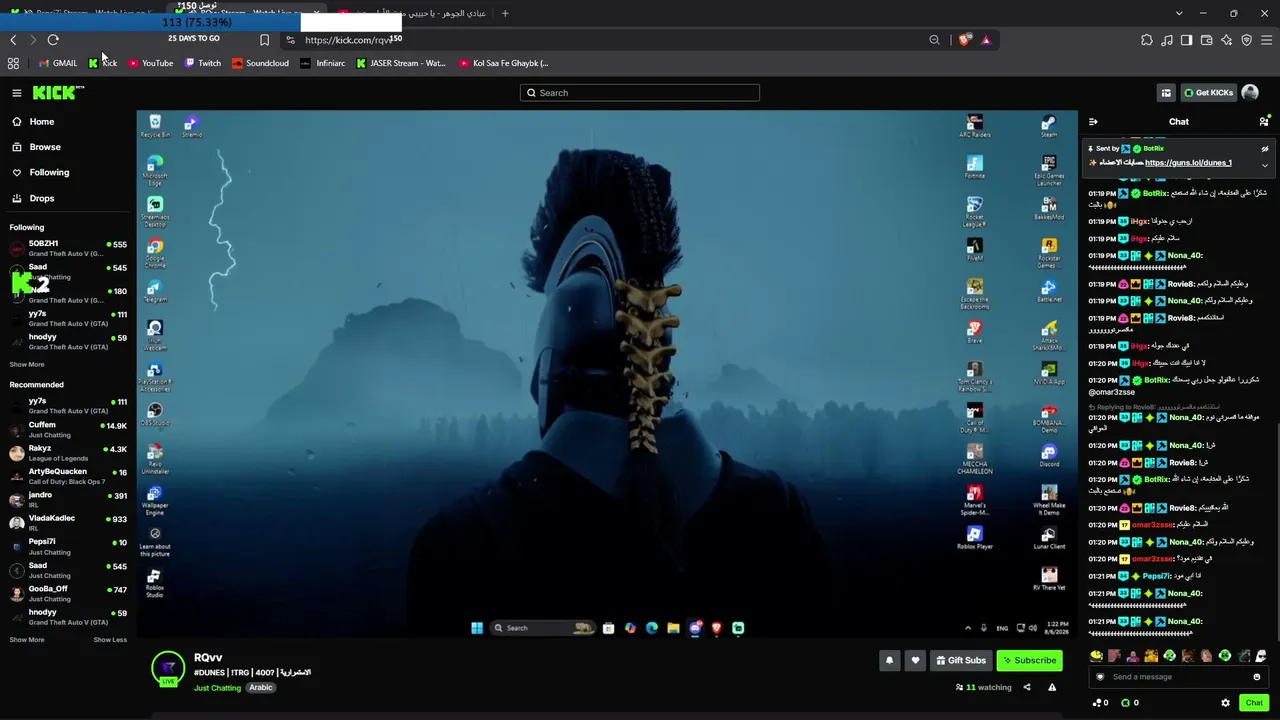Report the stream with warning icon
The height and width of the screenshot is (720, 1280).
(1052, 687)
